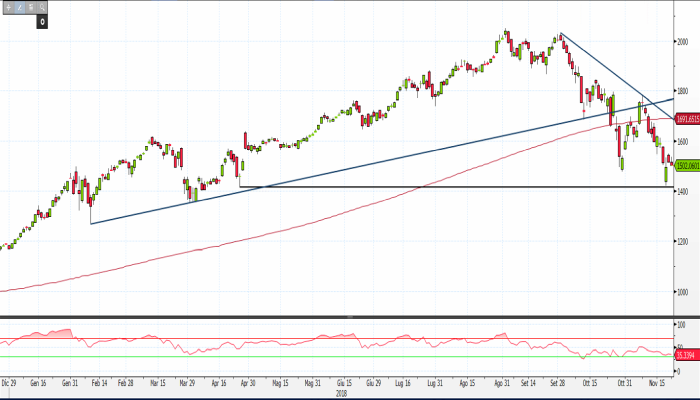
Task: Click the green last price label on axis
Action: (686, 166)
